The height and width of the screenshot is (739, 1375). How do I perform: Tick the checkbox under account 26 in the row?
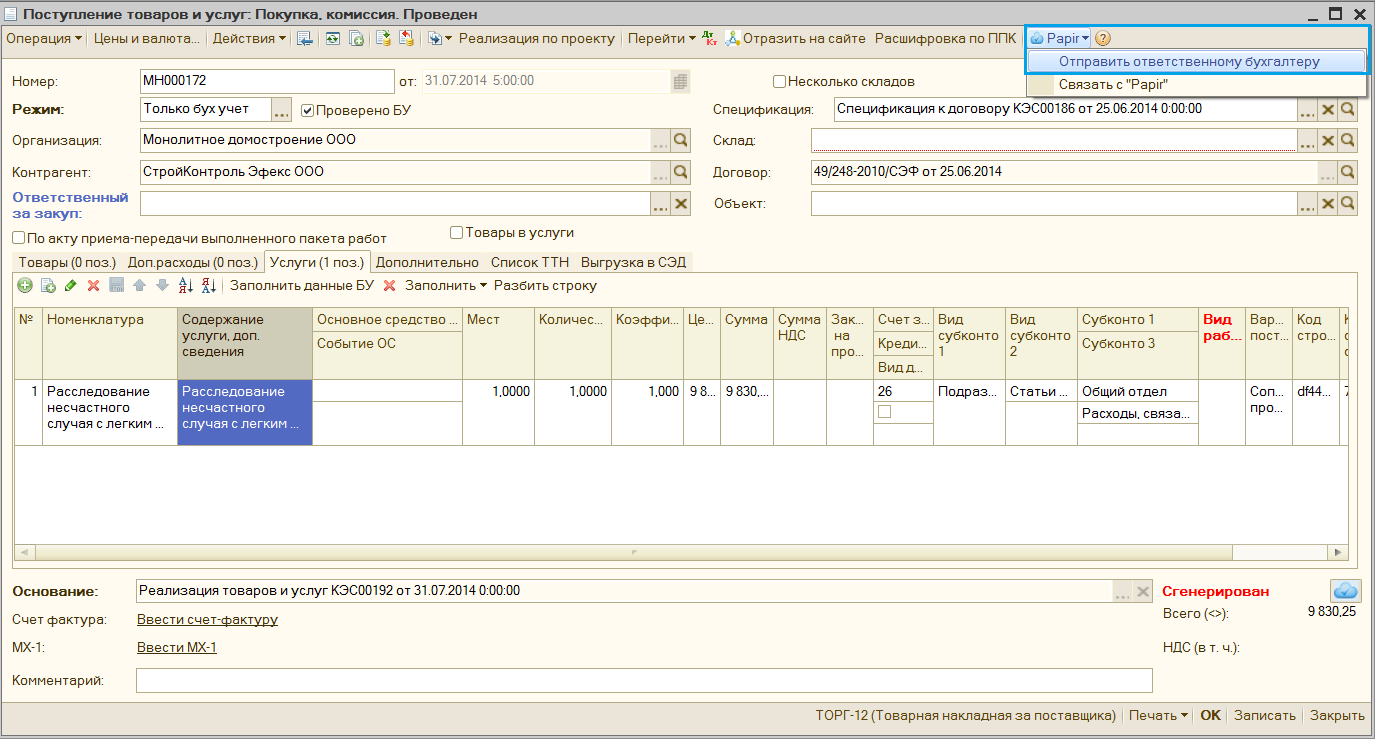tap(884, 412)
